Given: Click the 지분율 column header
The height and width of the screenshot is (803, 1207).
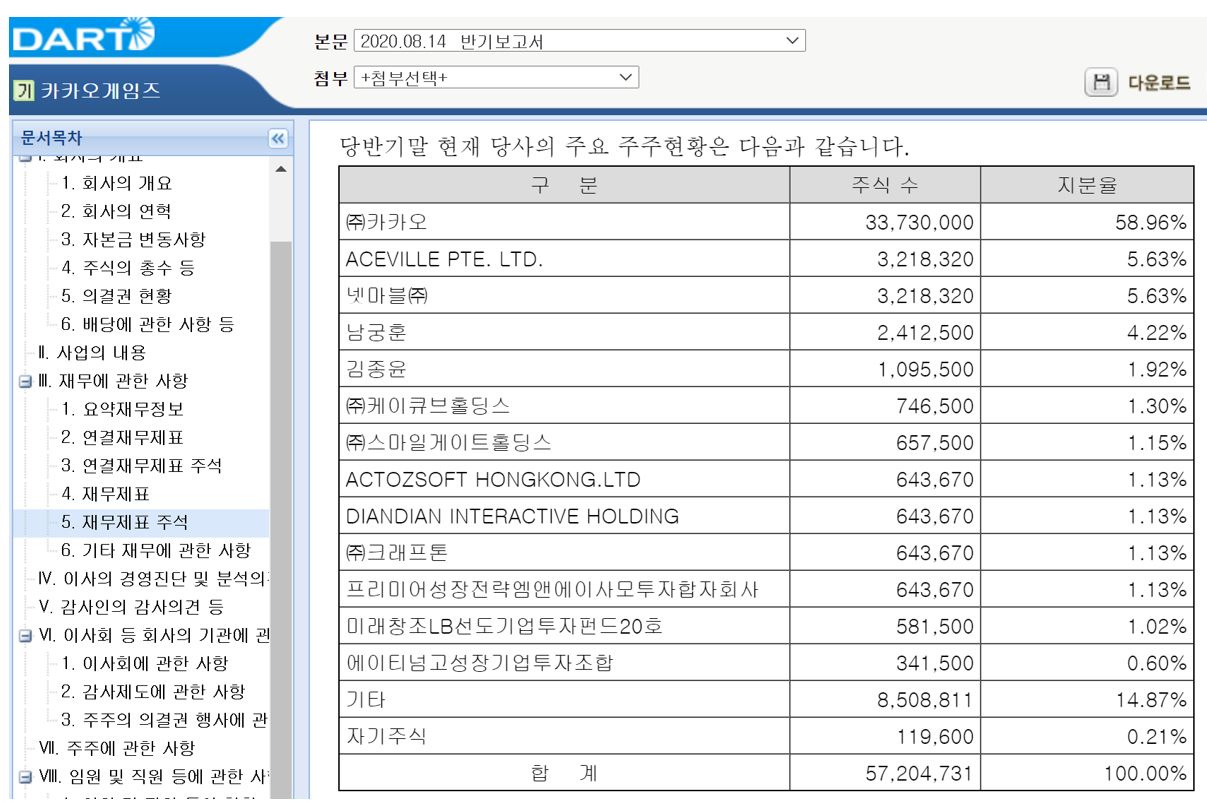Looking at the screenshot, I should tap(1086, 185).
